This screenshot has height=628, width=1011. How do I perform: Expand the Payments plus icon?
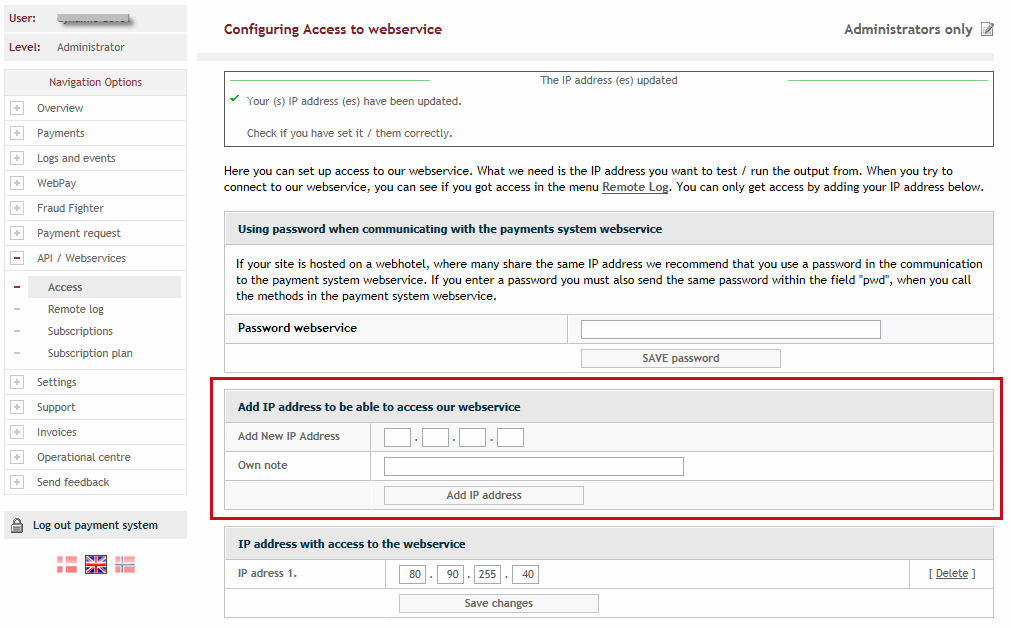pos(17,133)
